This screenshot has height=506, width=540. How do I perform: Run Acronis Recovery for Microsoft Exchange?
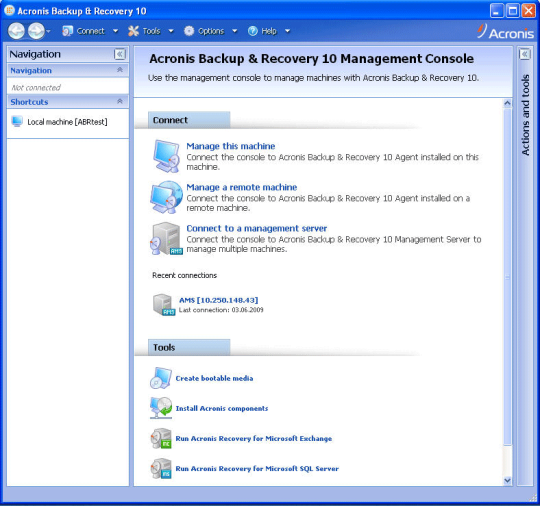(254, 438)
